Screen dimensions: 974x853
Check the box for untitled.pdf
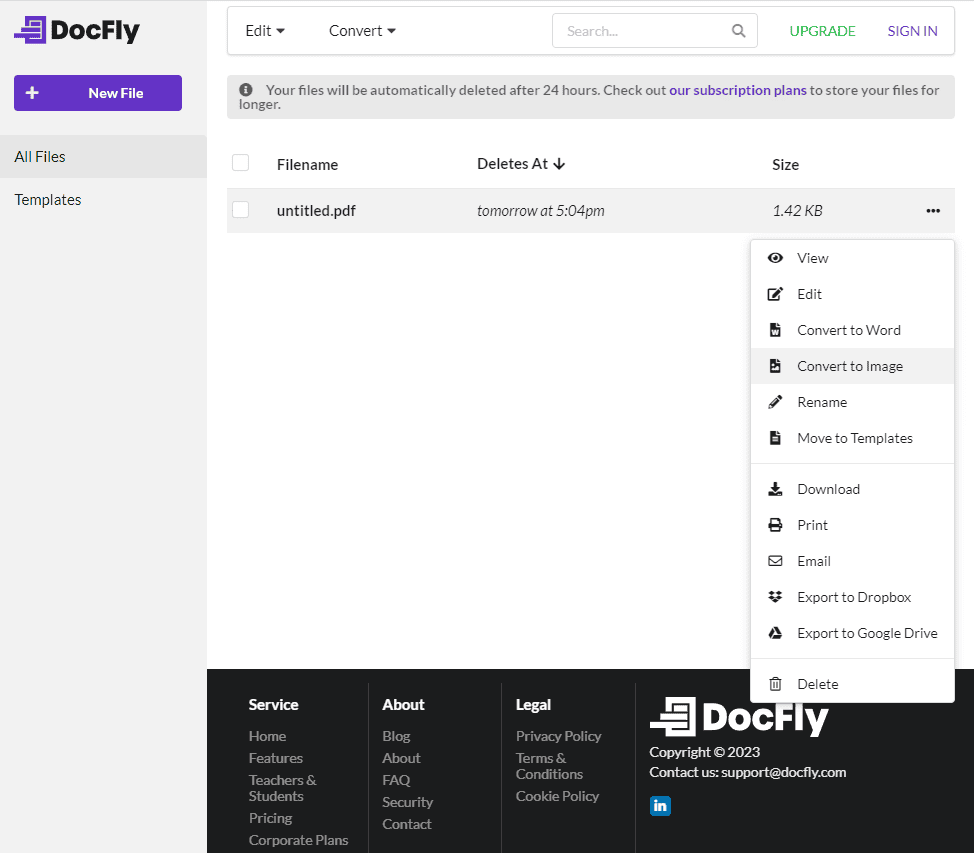pos(240,209)
